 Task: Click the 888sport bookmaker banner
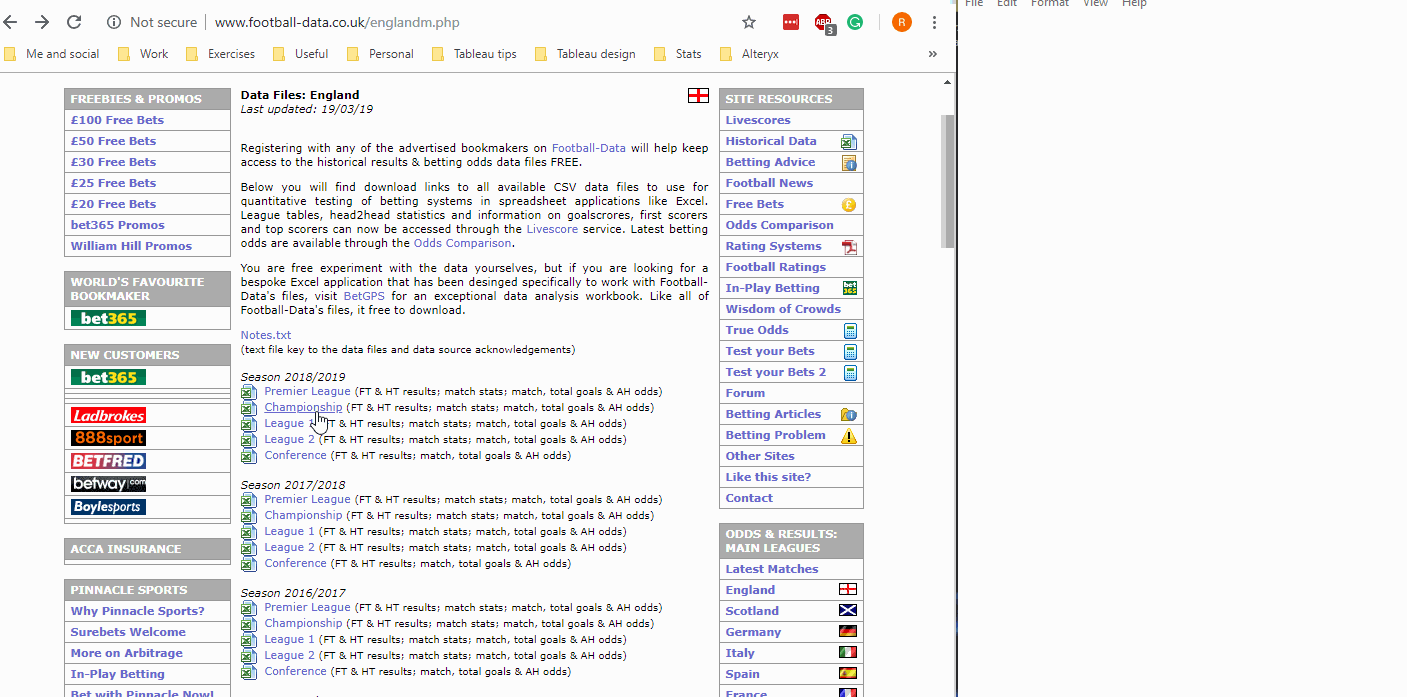pyautogui.click(x=108, y=438)
